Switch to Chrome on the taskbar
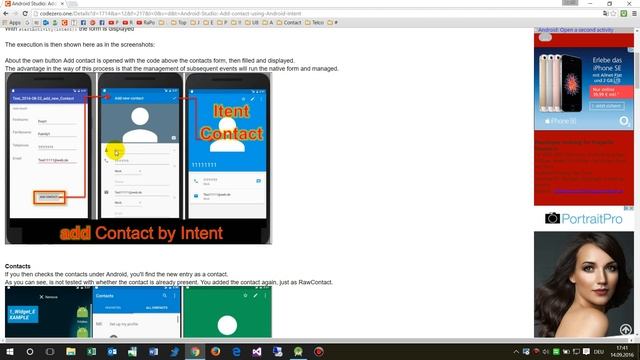640x360 pixels. (195, 351)
